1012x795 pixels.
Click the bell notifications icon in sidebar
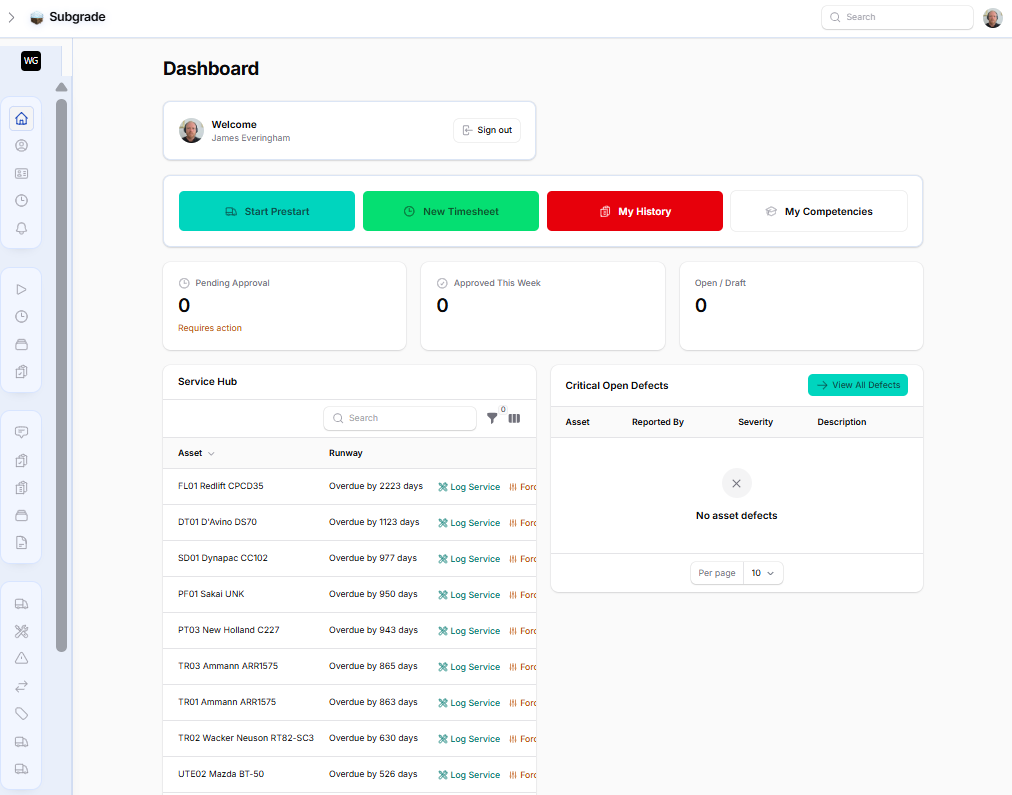21,229
